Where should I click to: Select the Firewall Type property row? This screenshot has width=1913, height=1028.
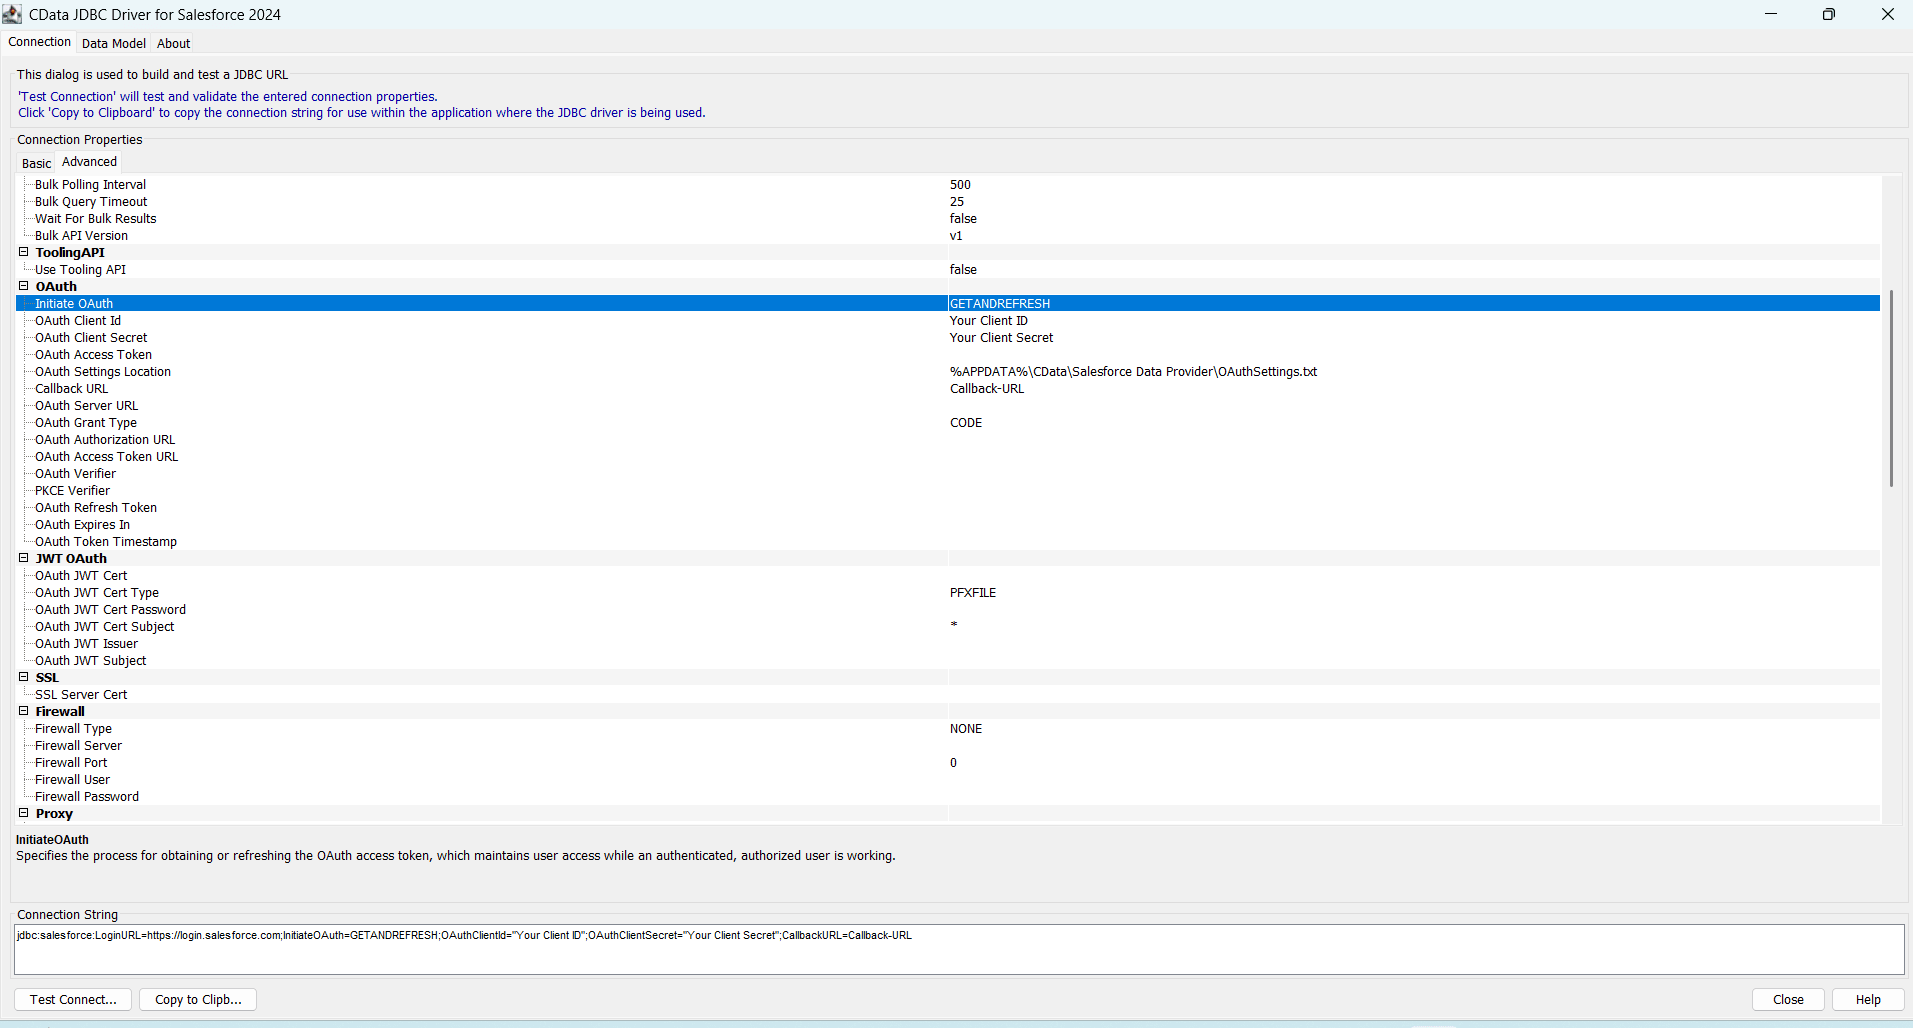73,729
